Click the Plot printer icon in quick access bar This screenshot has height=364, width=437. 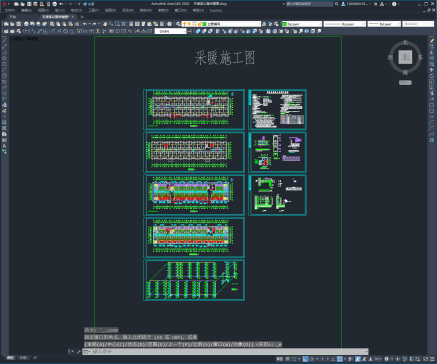(55, 4)
